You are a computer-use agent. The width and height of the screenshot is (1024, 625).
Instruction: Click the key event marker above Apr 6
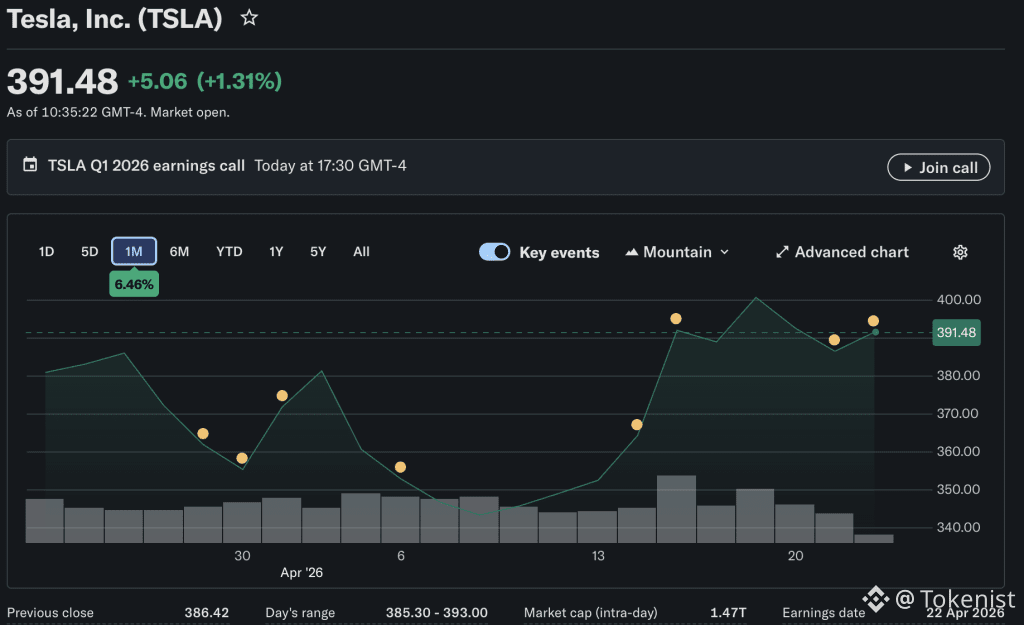400,467
